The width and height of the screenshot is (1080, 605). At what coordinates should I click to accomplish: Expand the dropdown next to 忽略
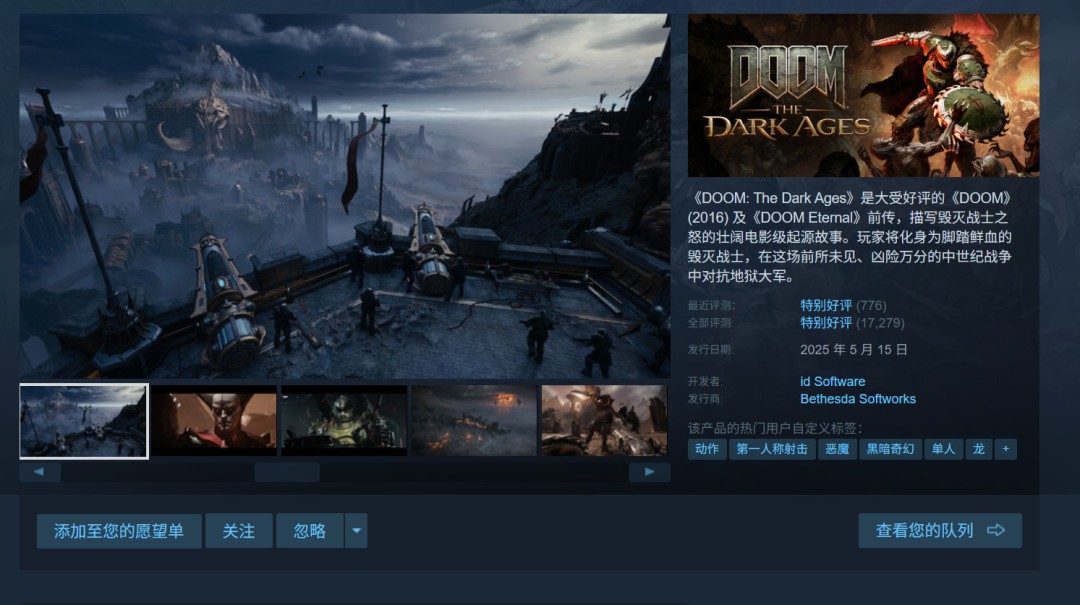point(356,530)
